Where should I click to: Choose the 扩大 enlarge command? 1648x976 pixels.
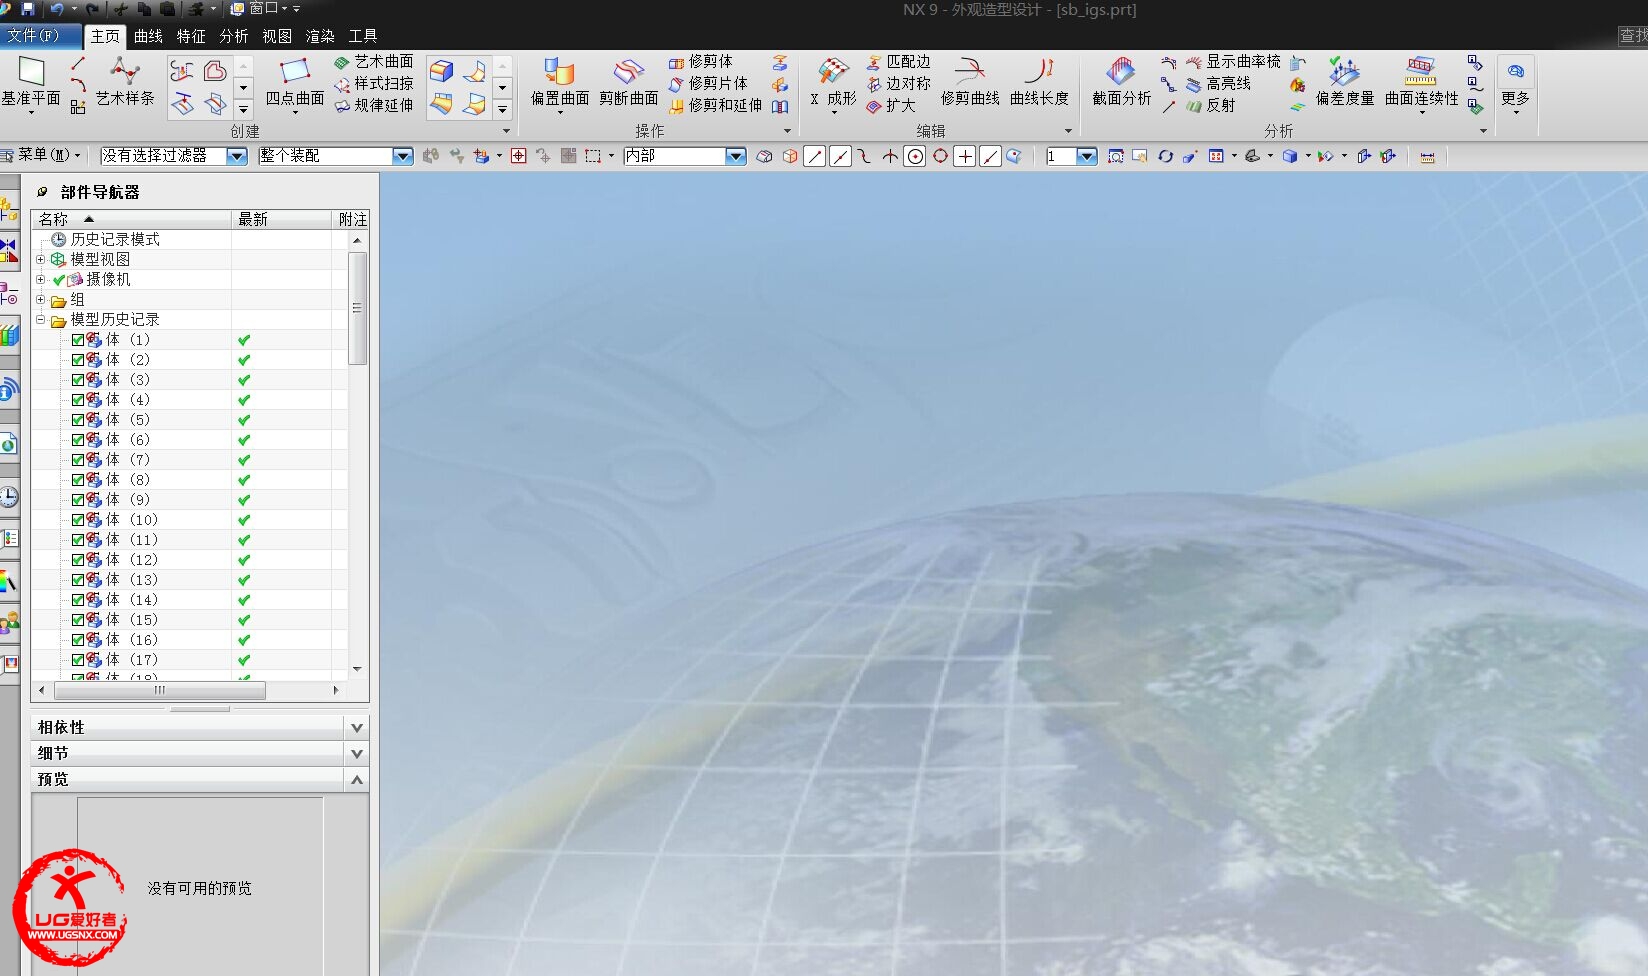point(891,105)
